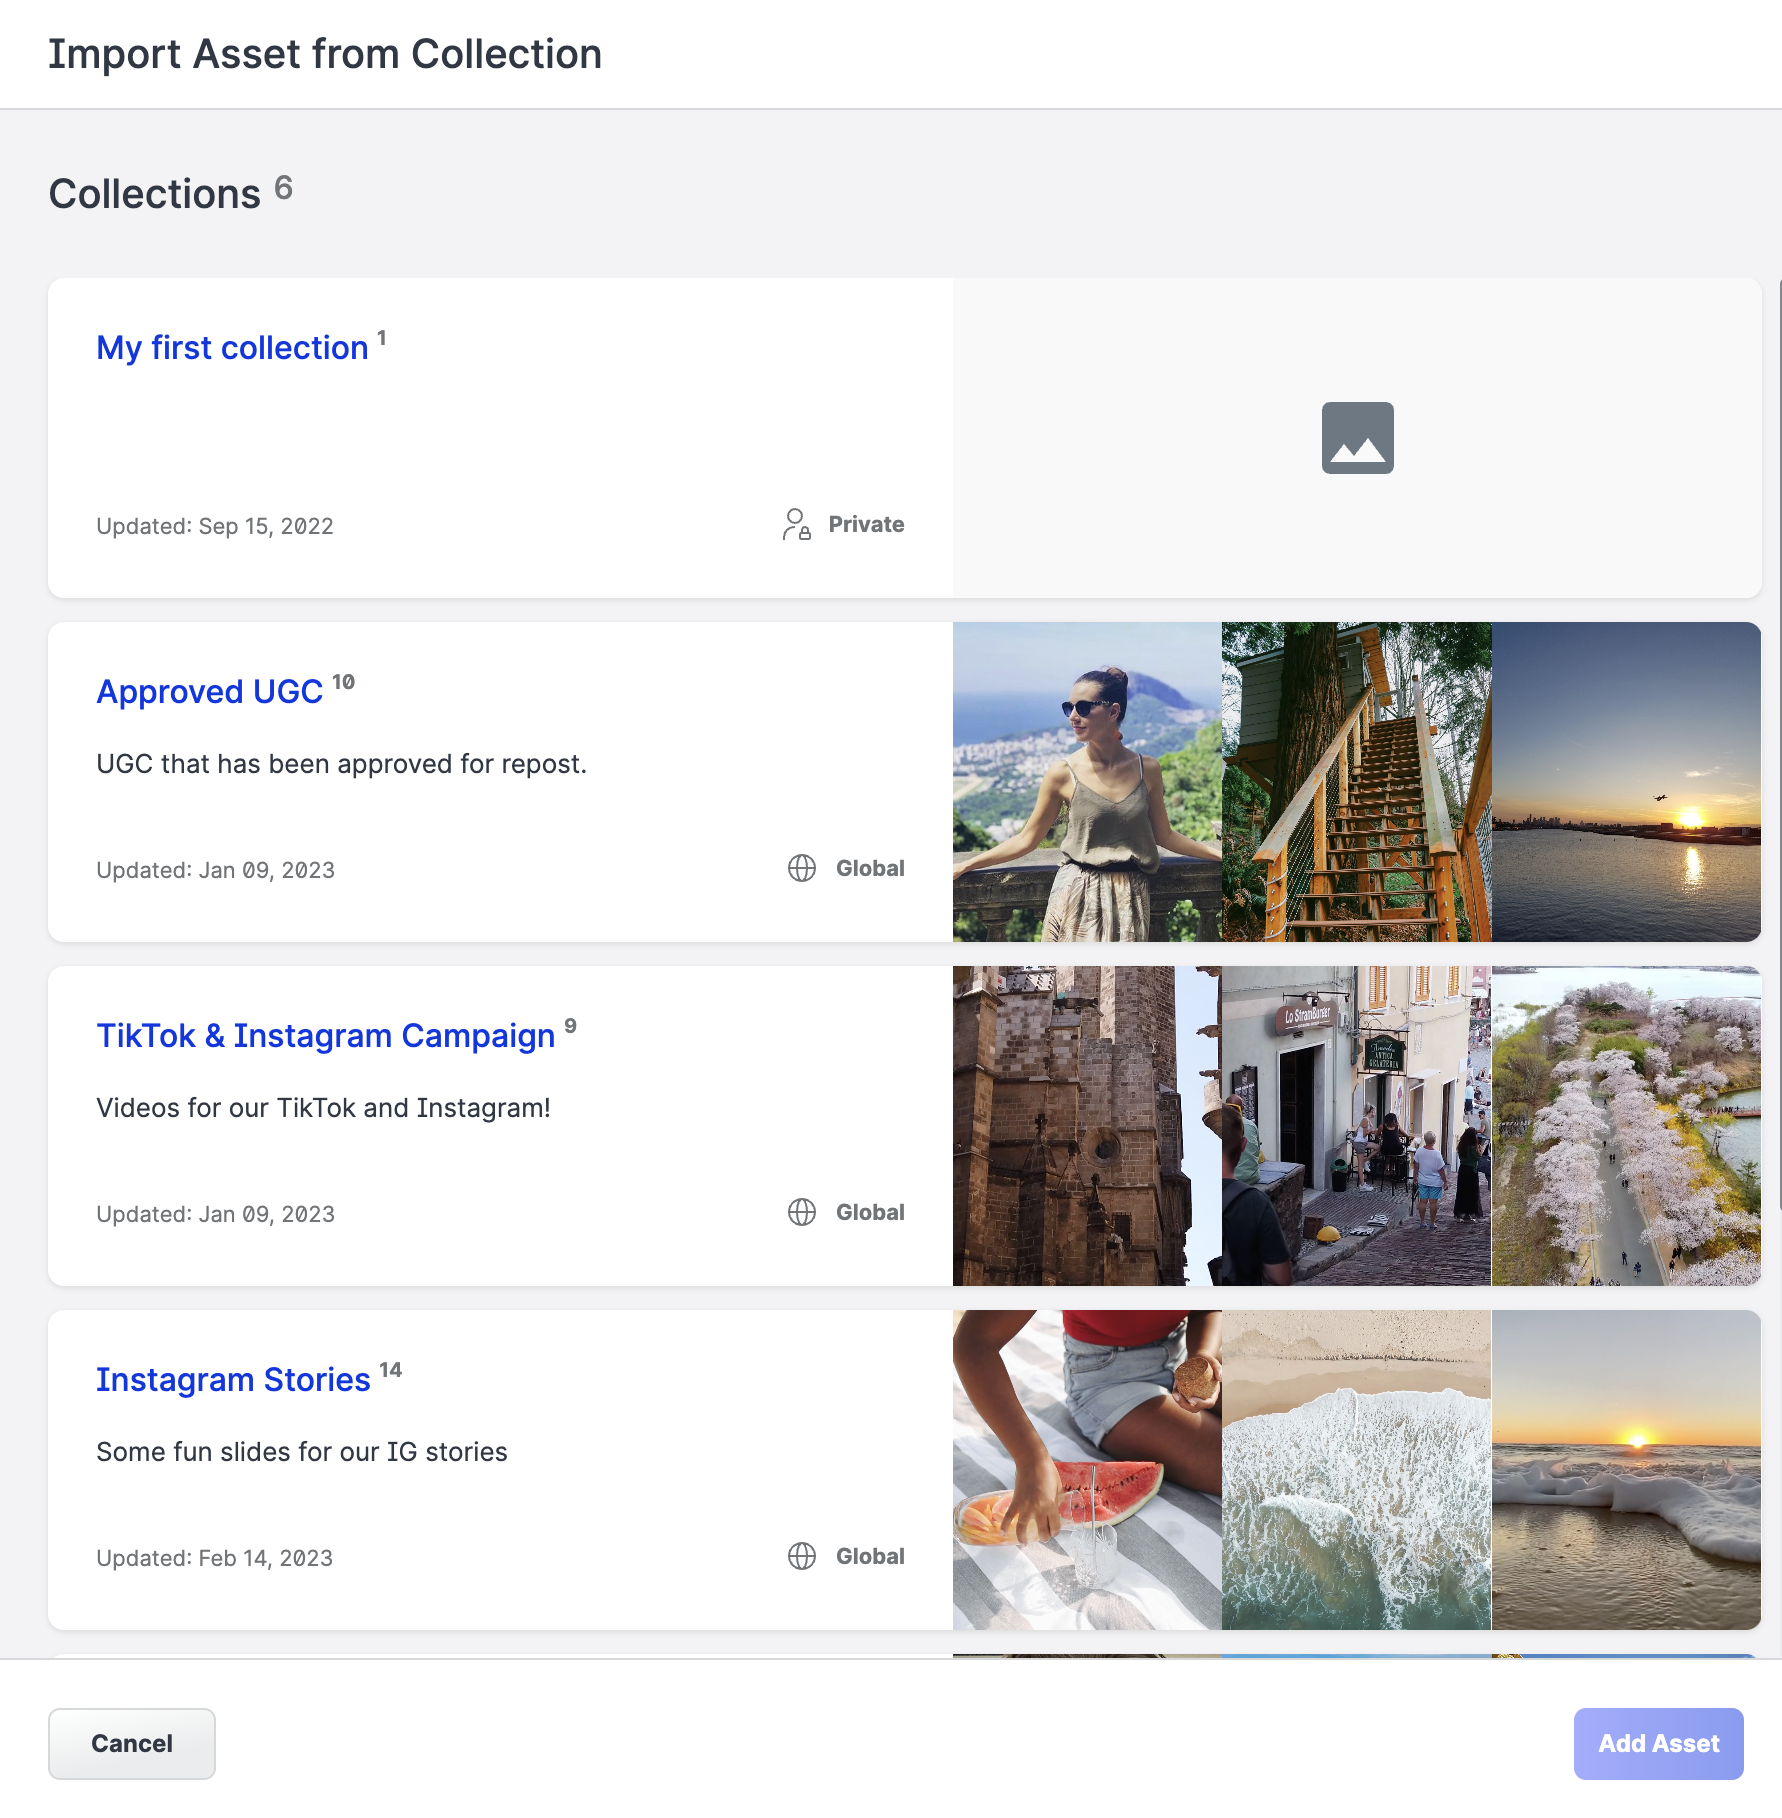Screen dimensions: 1782x1818
Task: Select the aerial ocean wave thumbnail
Action: pyautogui.click(x=1356, y=1470)
